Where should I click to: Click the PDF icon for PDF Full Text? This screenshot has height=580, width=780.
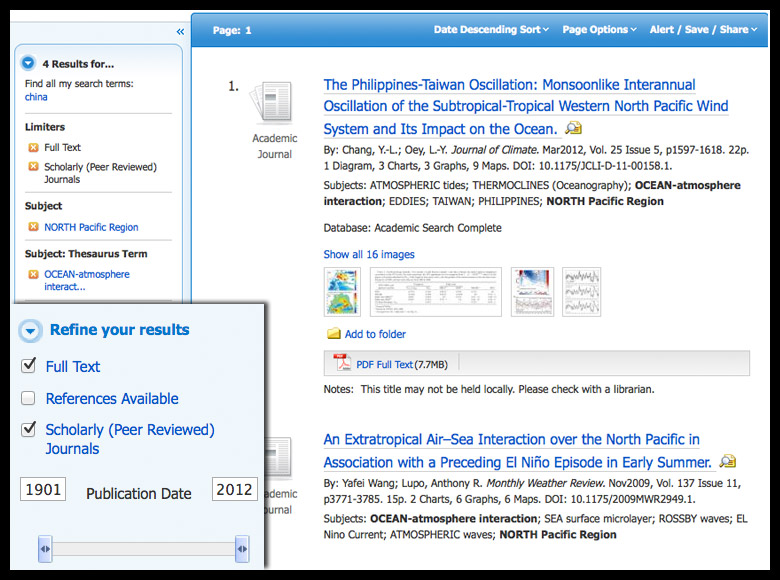[x=340, y=364]
